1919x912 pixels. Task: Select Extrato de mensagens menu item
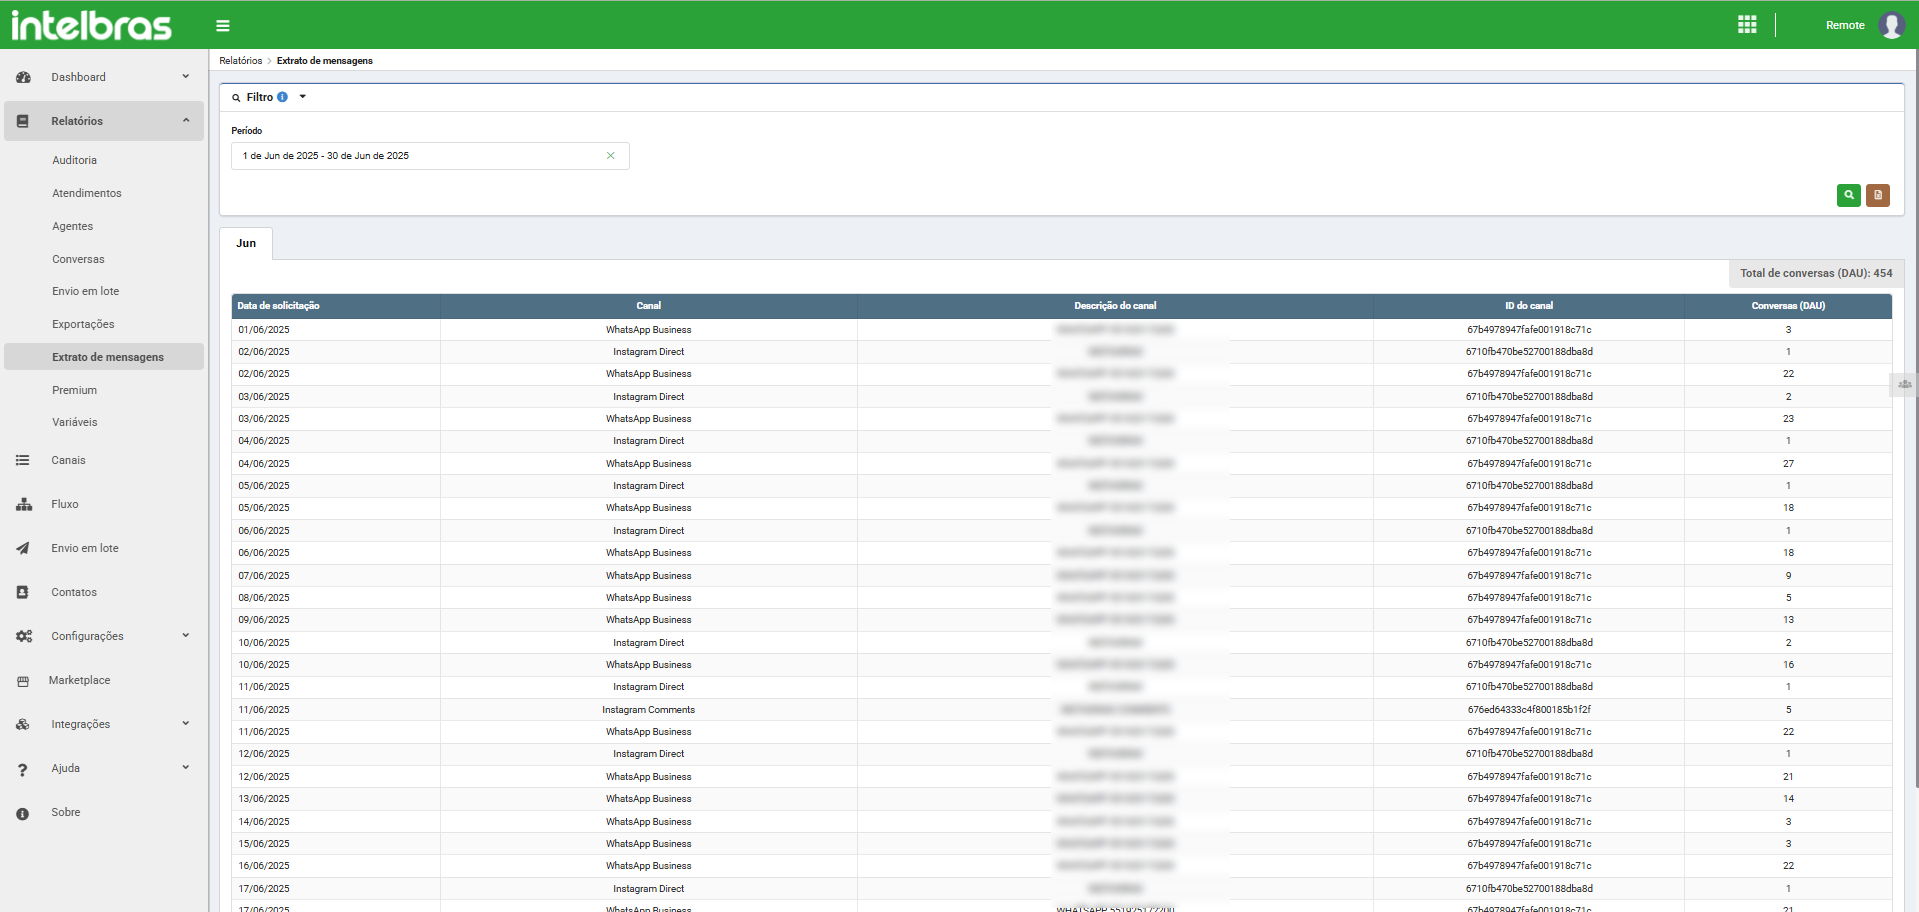(x=104, y=357)
